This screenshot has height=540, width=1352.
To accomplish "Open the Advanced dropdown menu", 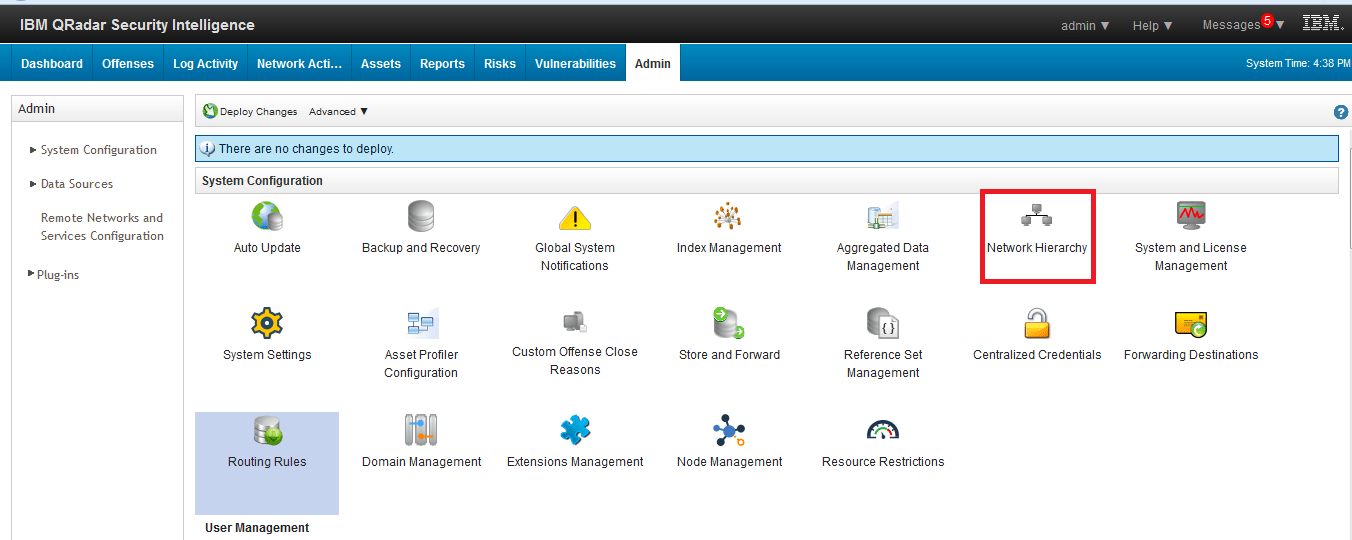I will tap(338, 112).
